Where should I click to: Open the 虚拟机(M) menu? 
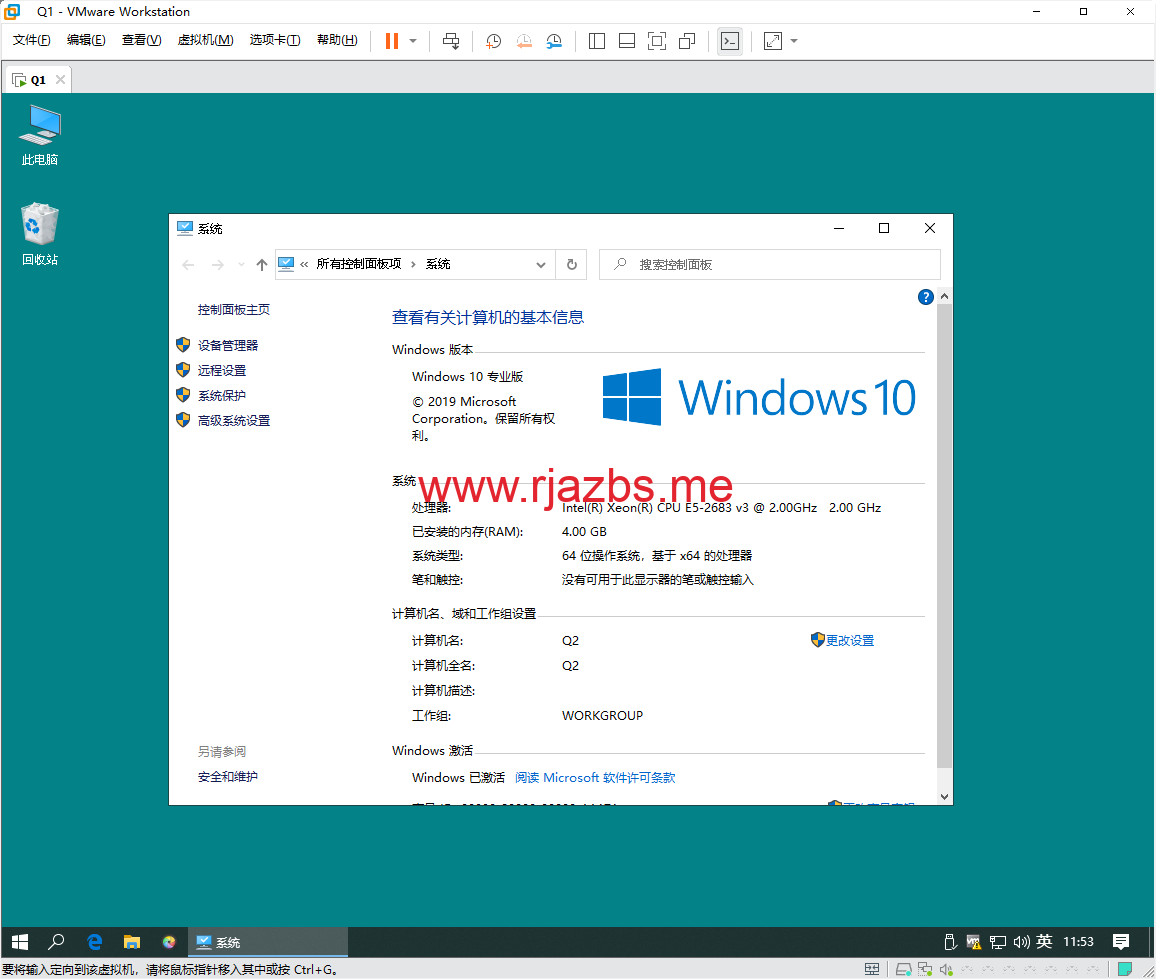pyautogui.click(x=206, y=40)
